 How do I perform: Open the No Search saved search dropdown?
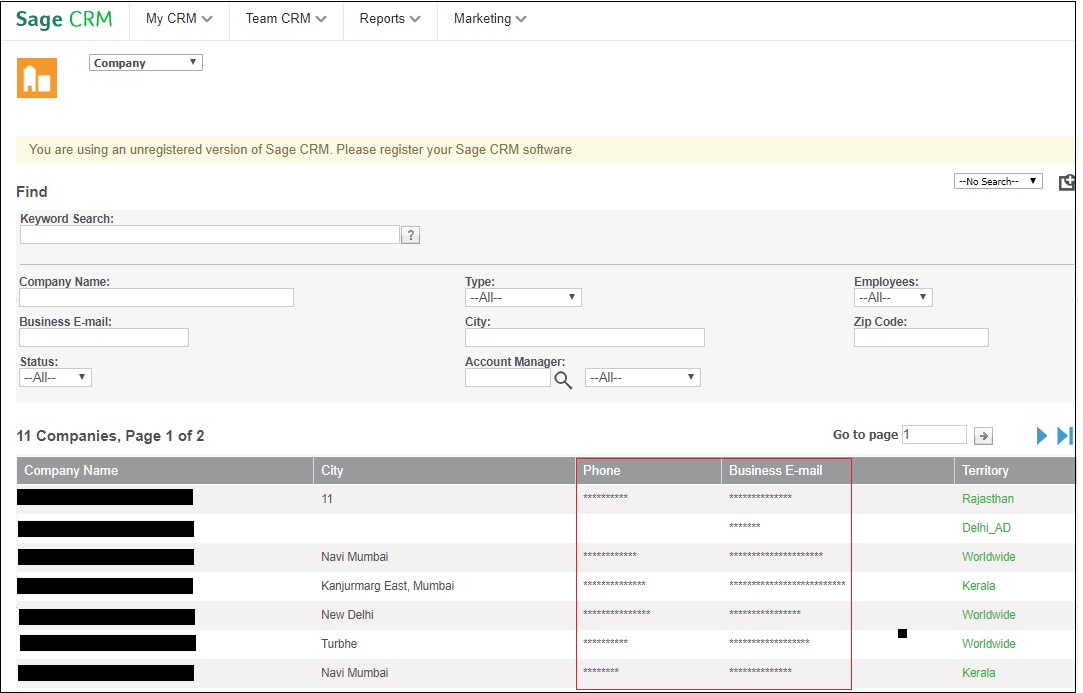[998, 182]
